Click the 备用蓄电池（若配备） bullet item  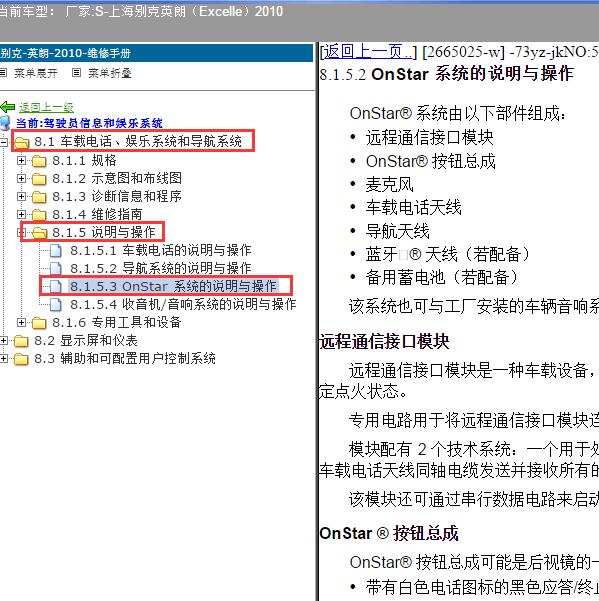click(x=442, y=277)
